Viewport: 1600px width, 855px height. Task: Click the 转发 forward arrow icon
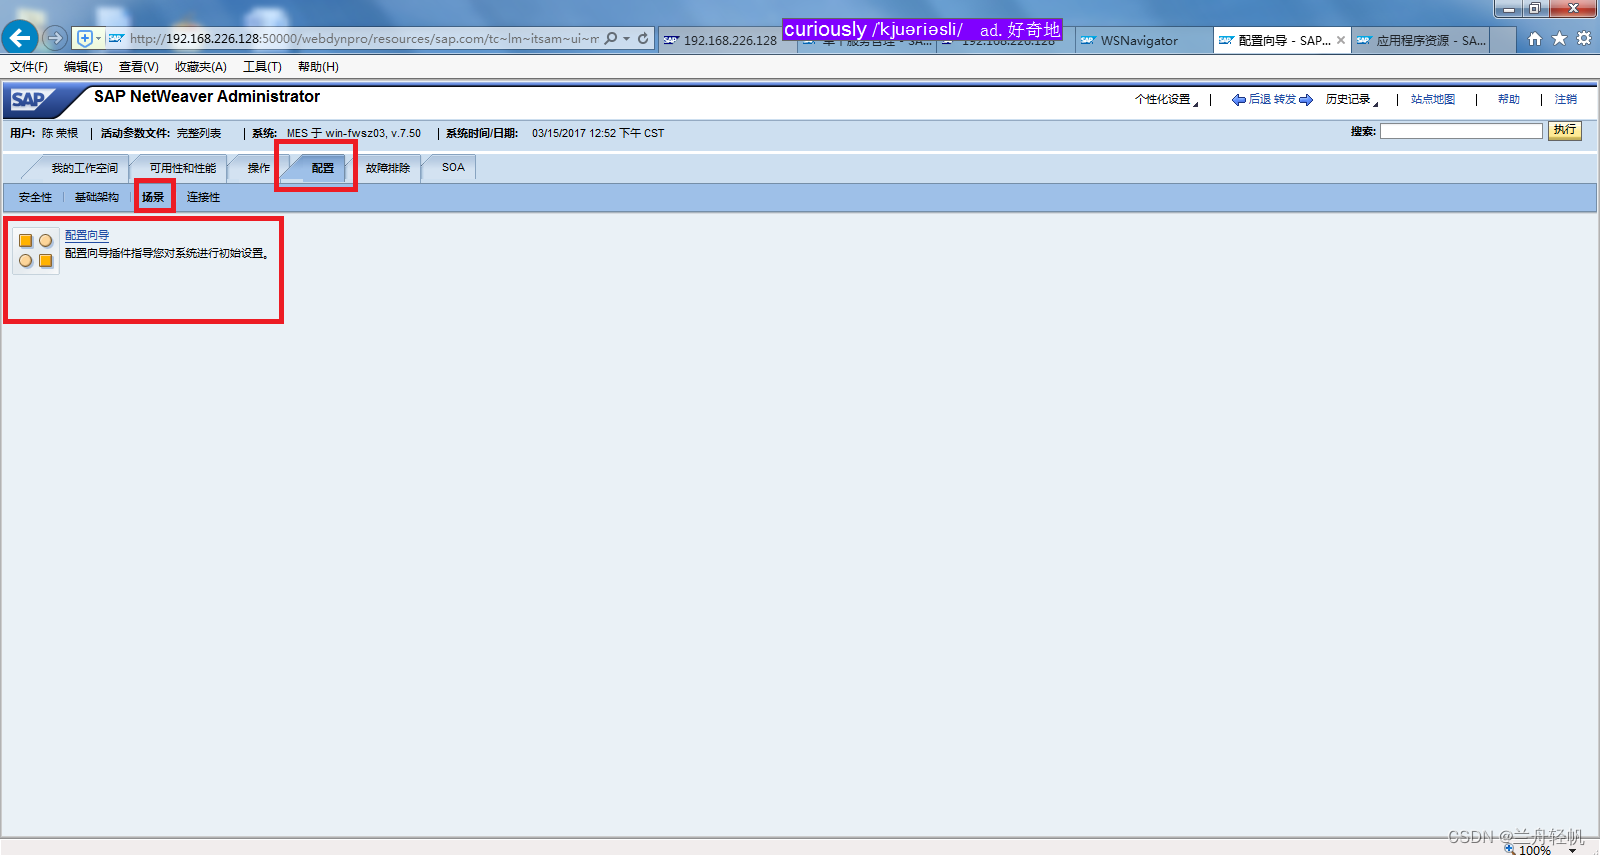tap(1306, 100)
